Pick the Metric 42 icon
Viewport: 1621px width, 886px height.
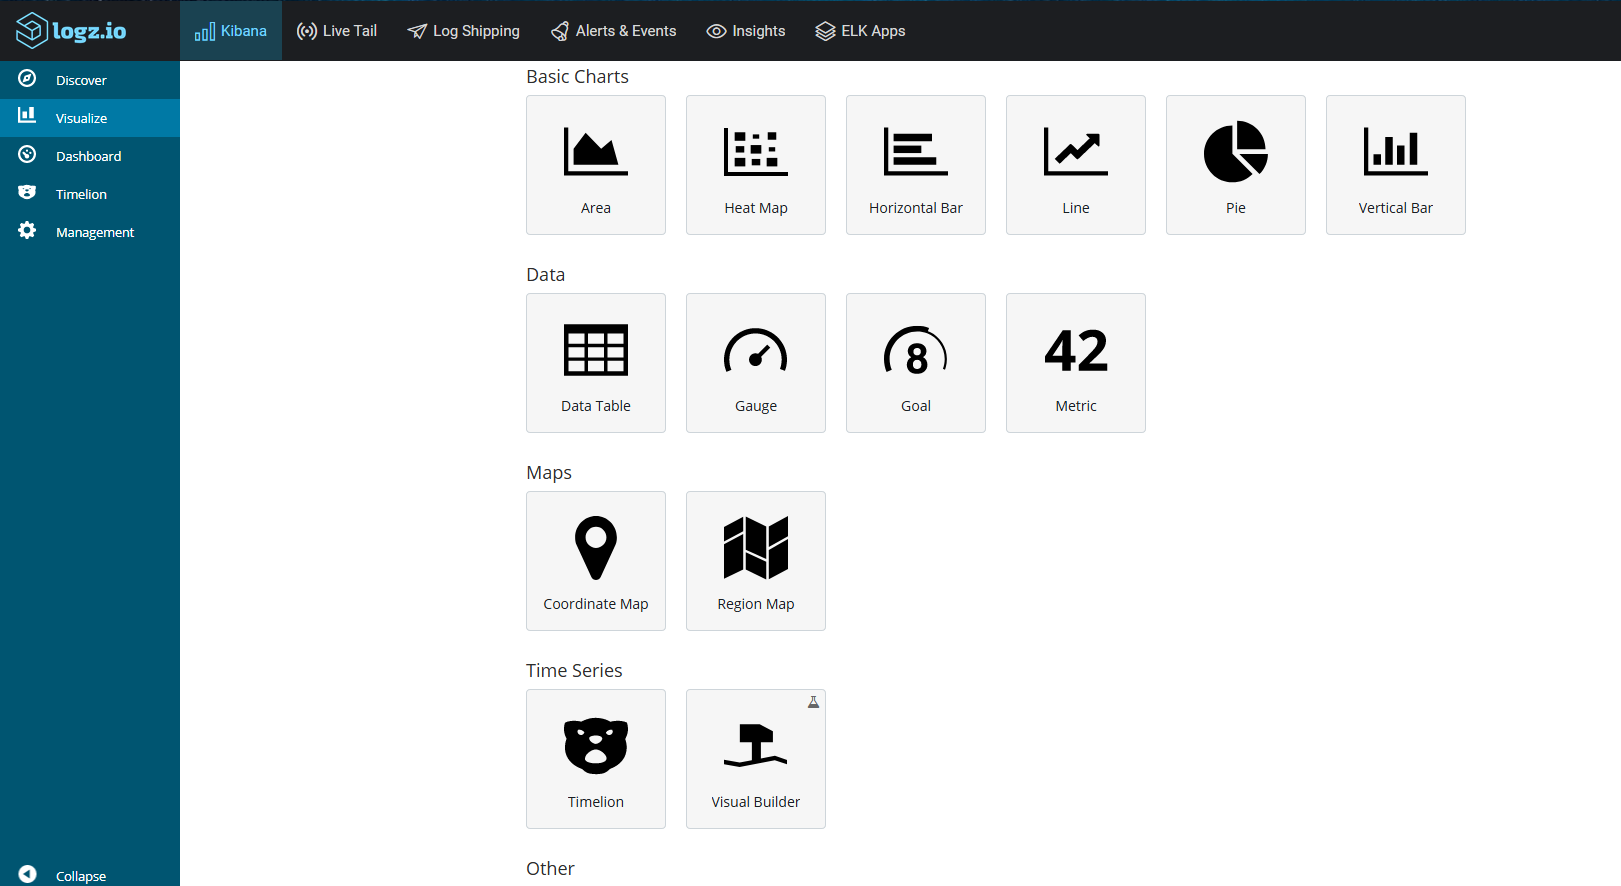1076,351
